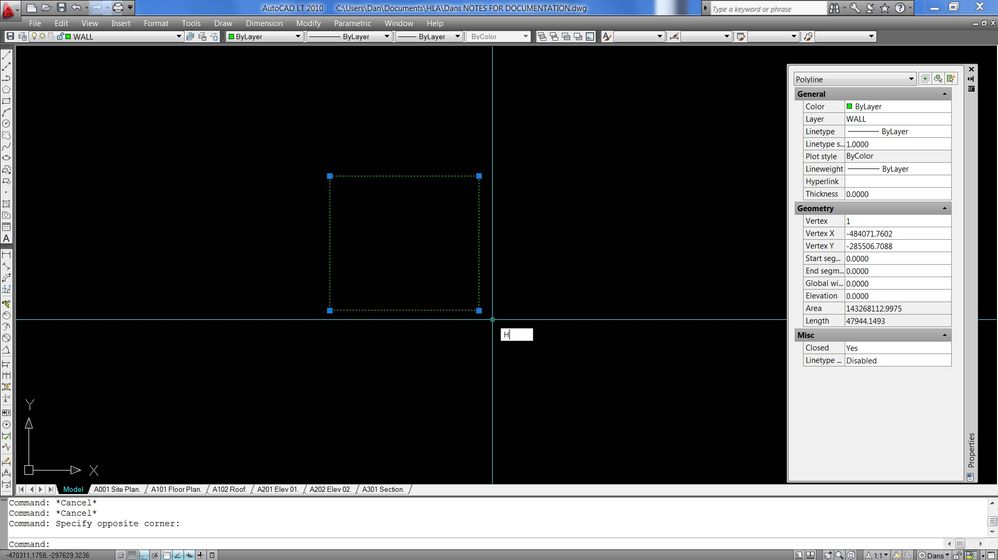Select the Rectangle draw tool

coord(6,101)
